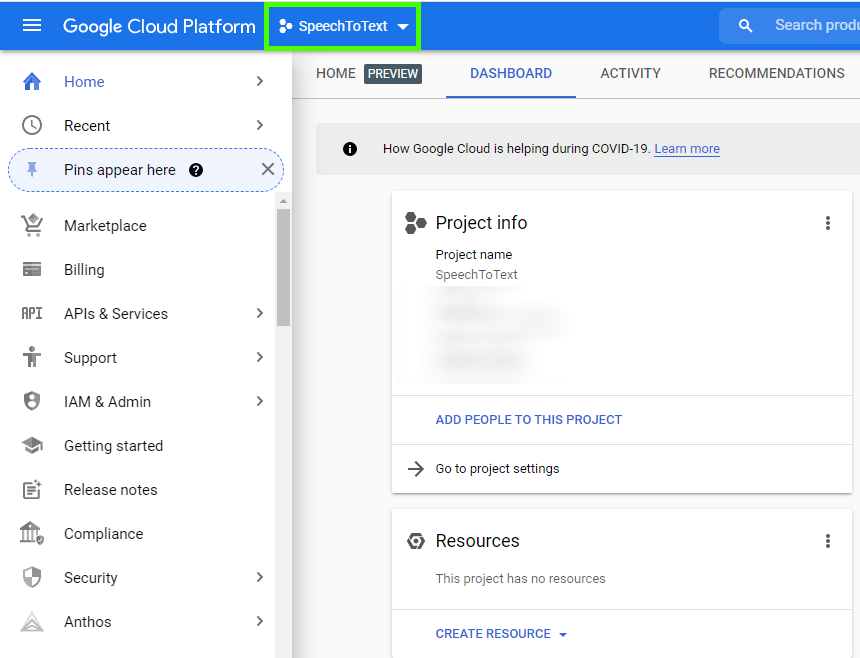Screen dimensions: 860x658
Task: Click ADD PEOPLE TO THIS PROJECT
Action: click(528, 419)
